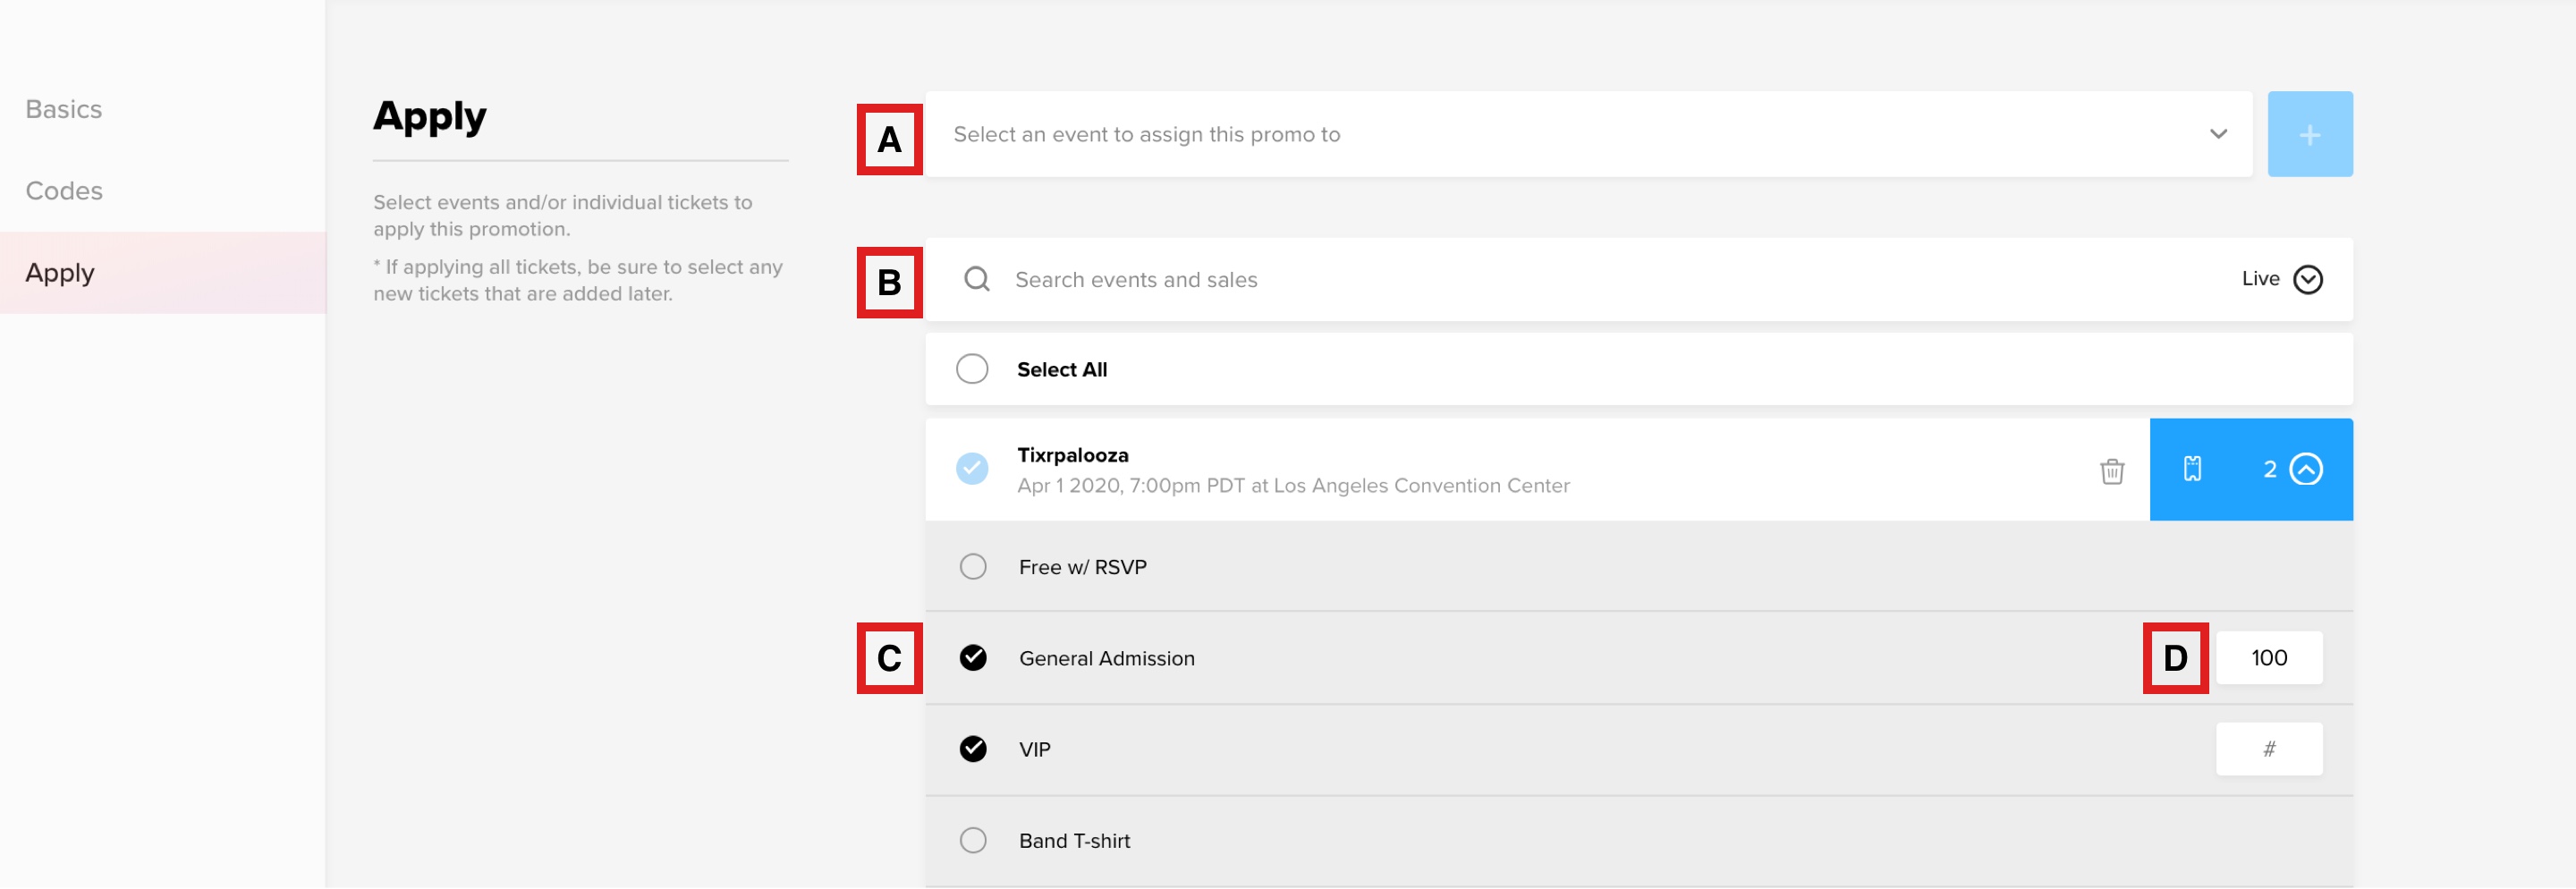Viewport: 2576px width, 889px height.
Task: Uncheck the Tixrpalooza event checkmark
Action: click(x=971, y=469)
